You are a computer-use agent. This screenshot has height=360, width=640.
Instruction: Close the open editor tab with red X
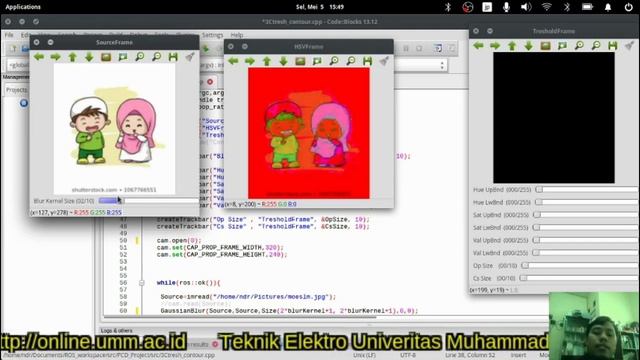210,82
